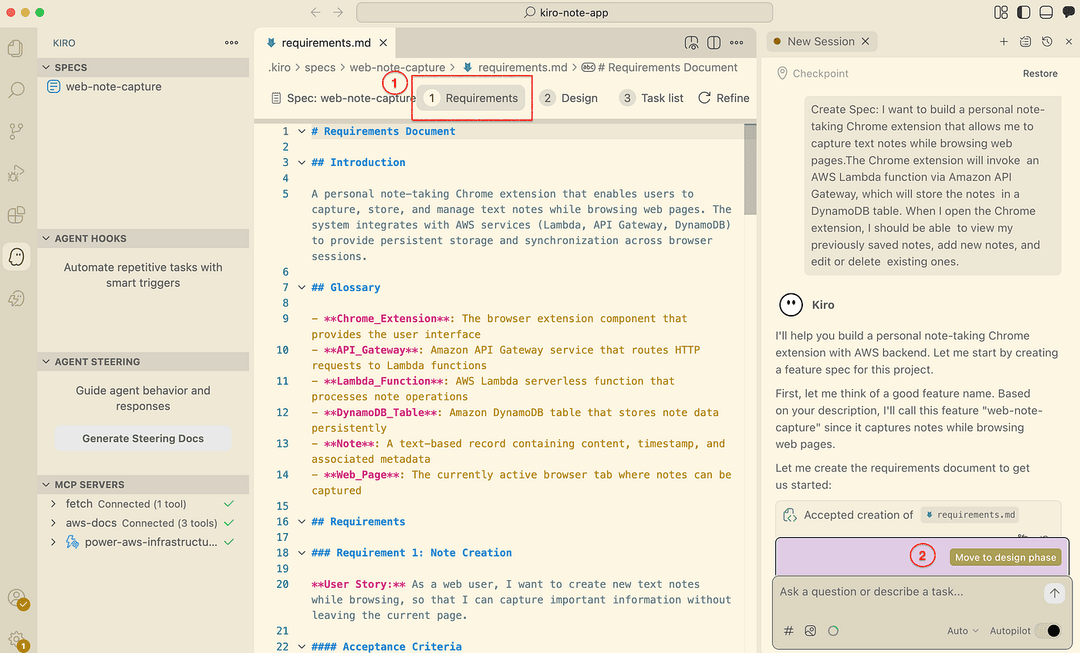The width and height of the screenshot is (1080, 653).
Task: Click 'specs' in breadcrumb path
Action: pos(320,68)
